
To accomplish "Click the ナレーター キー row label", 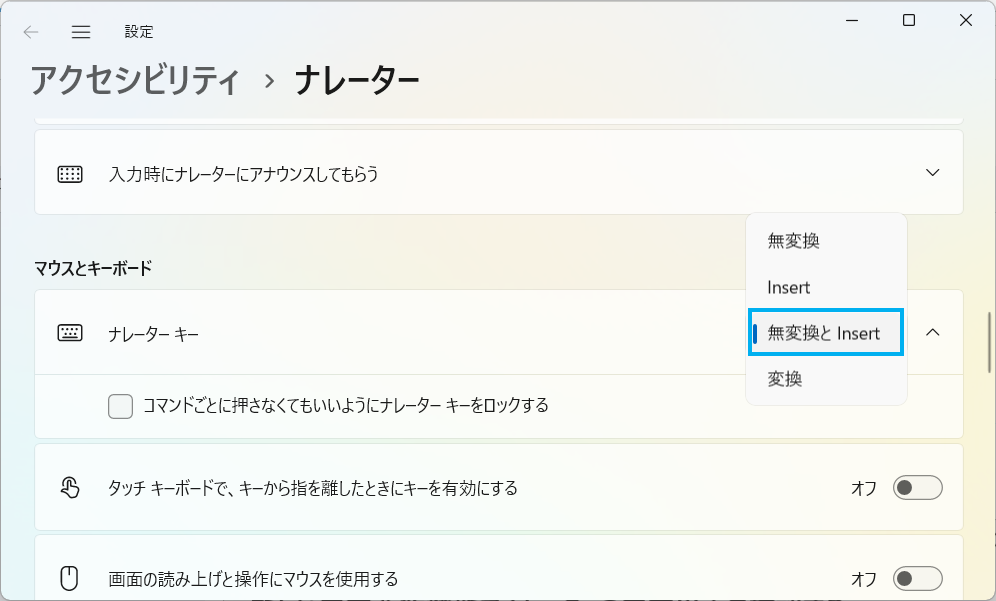I will (x=154, y=334).
